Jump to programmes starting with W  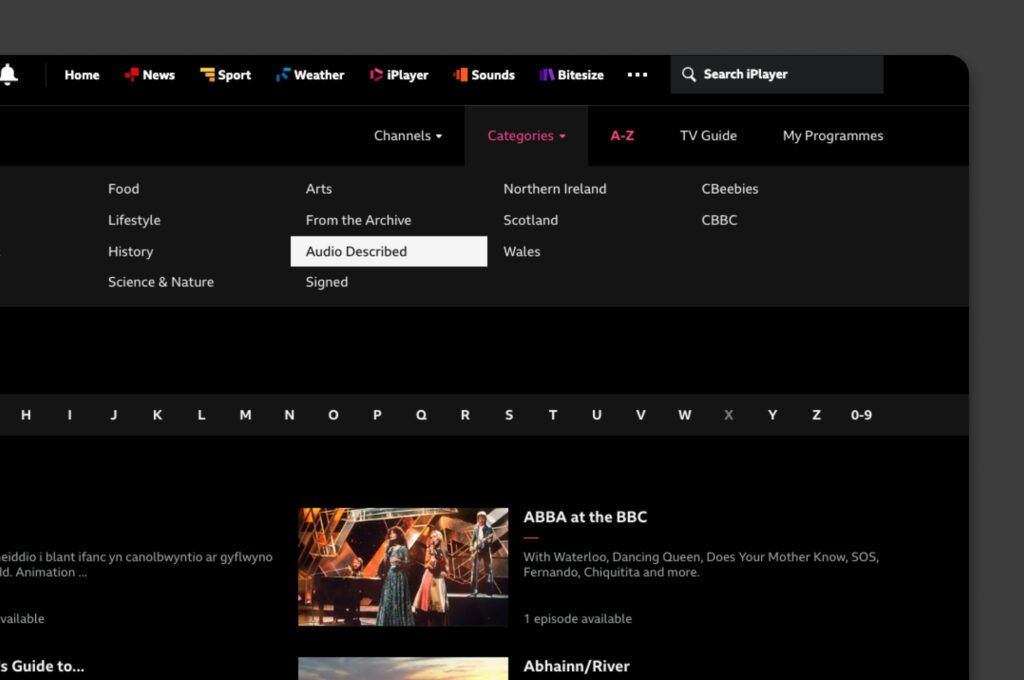click(x=684, y=414)
